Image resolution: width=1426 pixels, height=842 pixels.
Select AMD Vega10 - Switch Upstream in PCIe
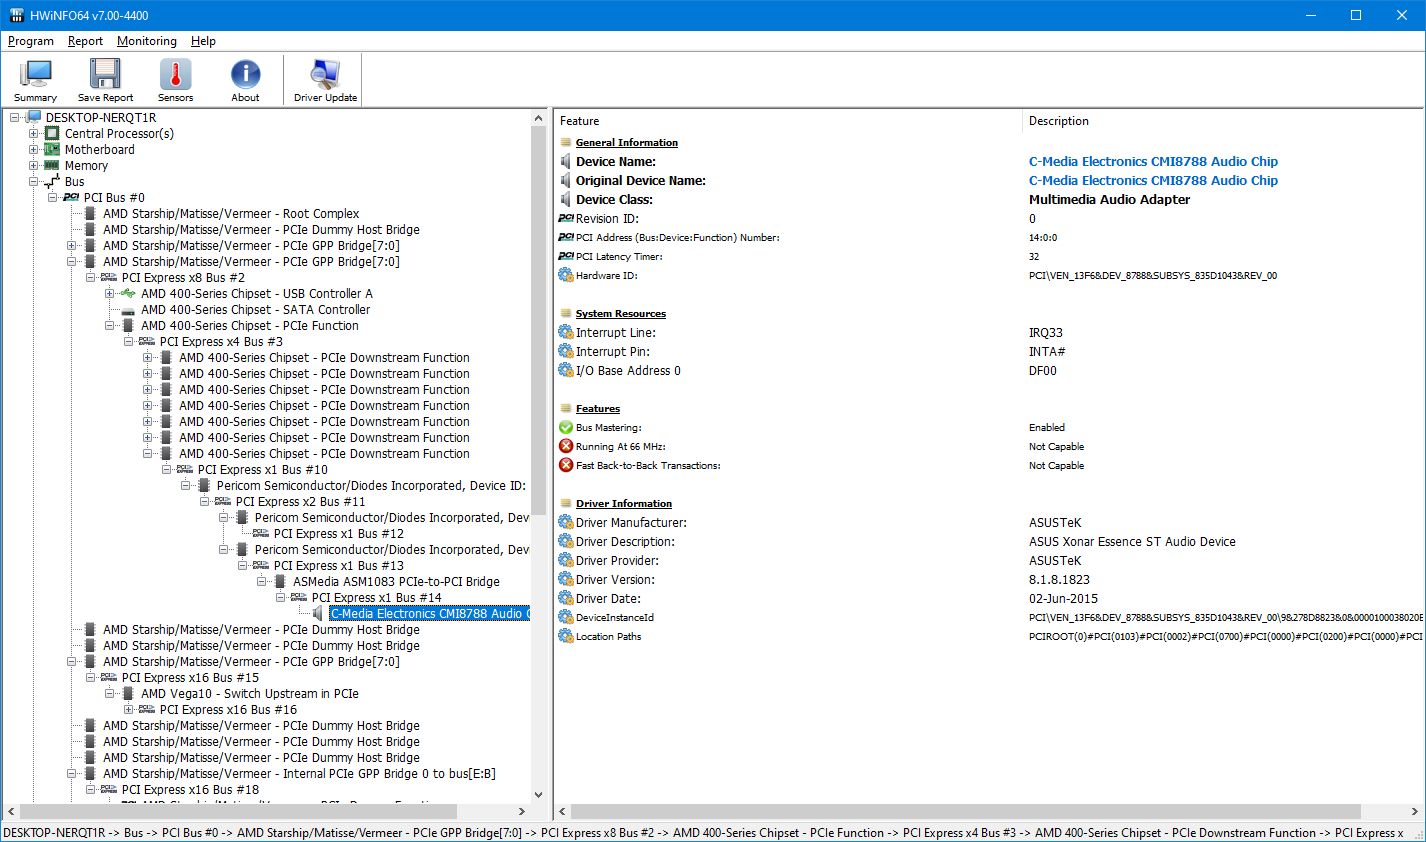[x=250, y=694]
